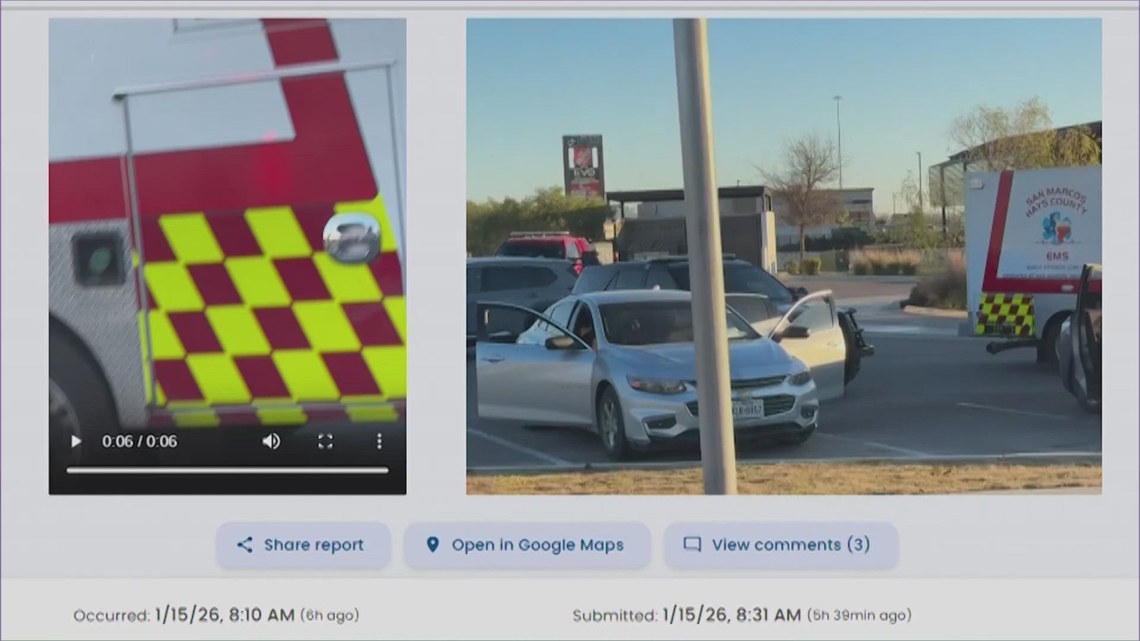Mute the video using the speaker icon
The height and width of the screenshot is (641, 1140).
271,441
